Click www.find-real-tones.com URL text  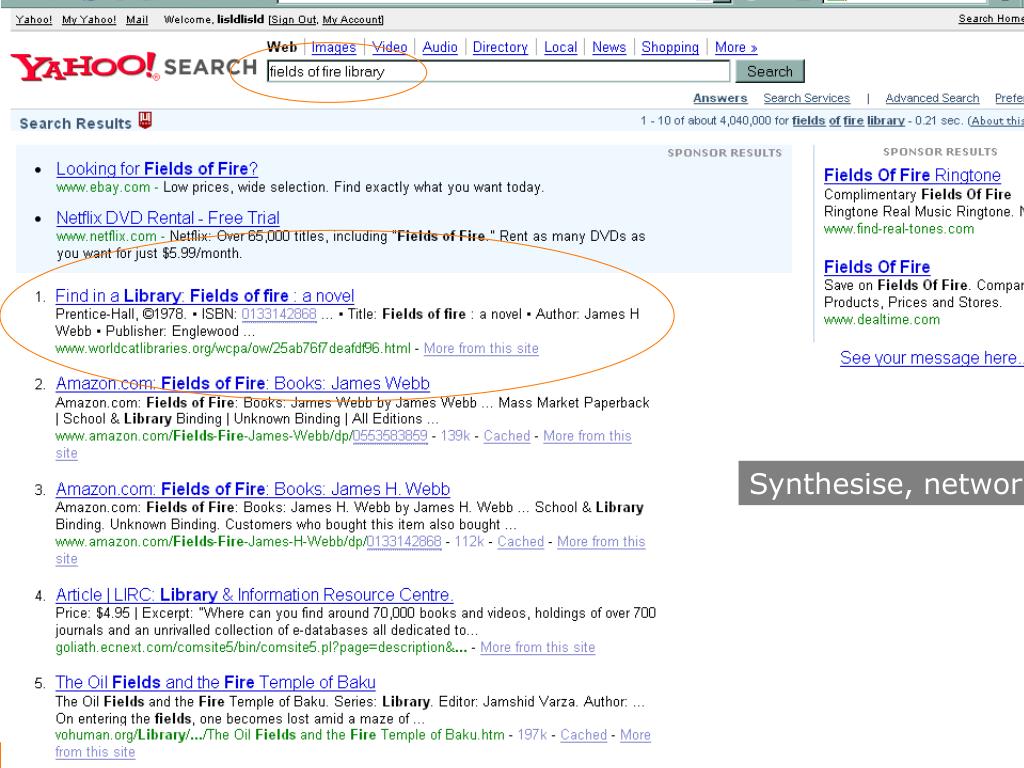coord(899,229)
